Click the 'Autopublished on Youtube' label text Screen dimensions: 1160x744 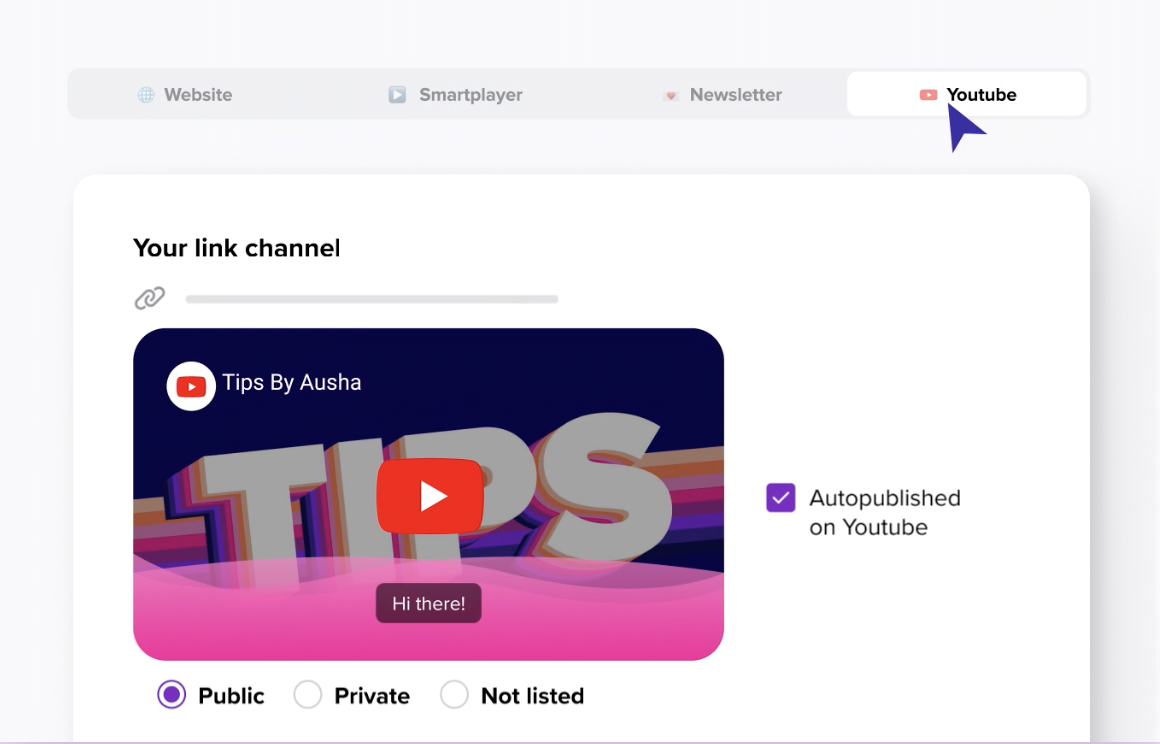[885, 513]
